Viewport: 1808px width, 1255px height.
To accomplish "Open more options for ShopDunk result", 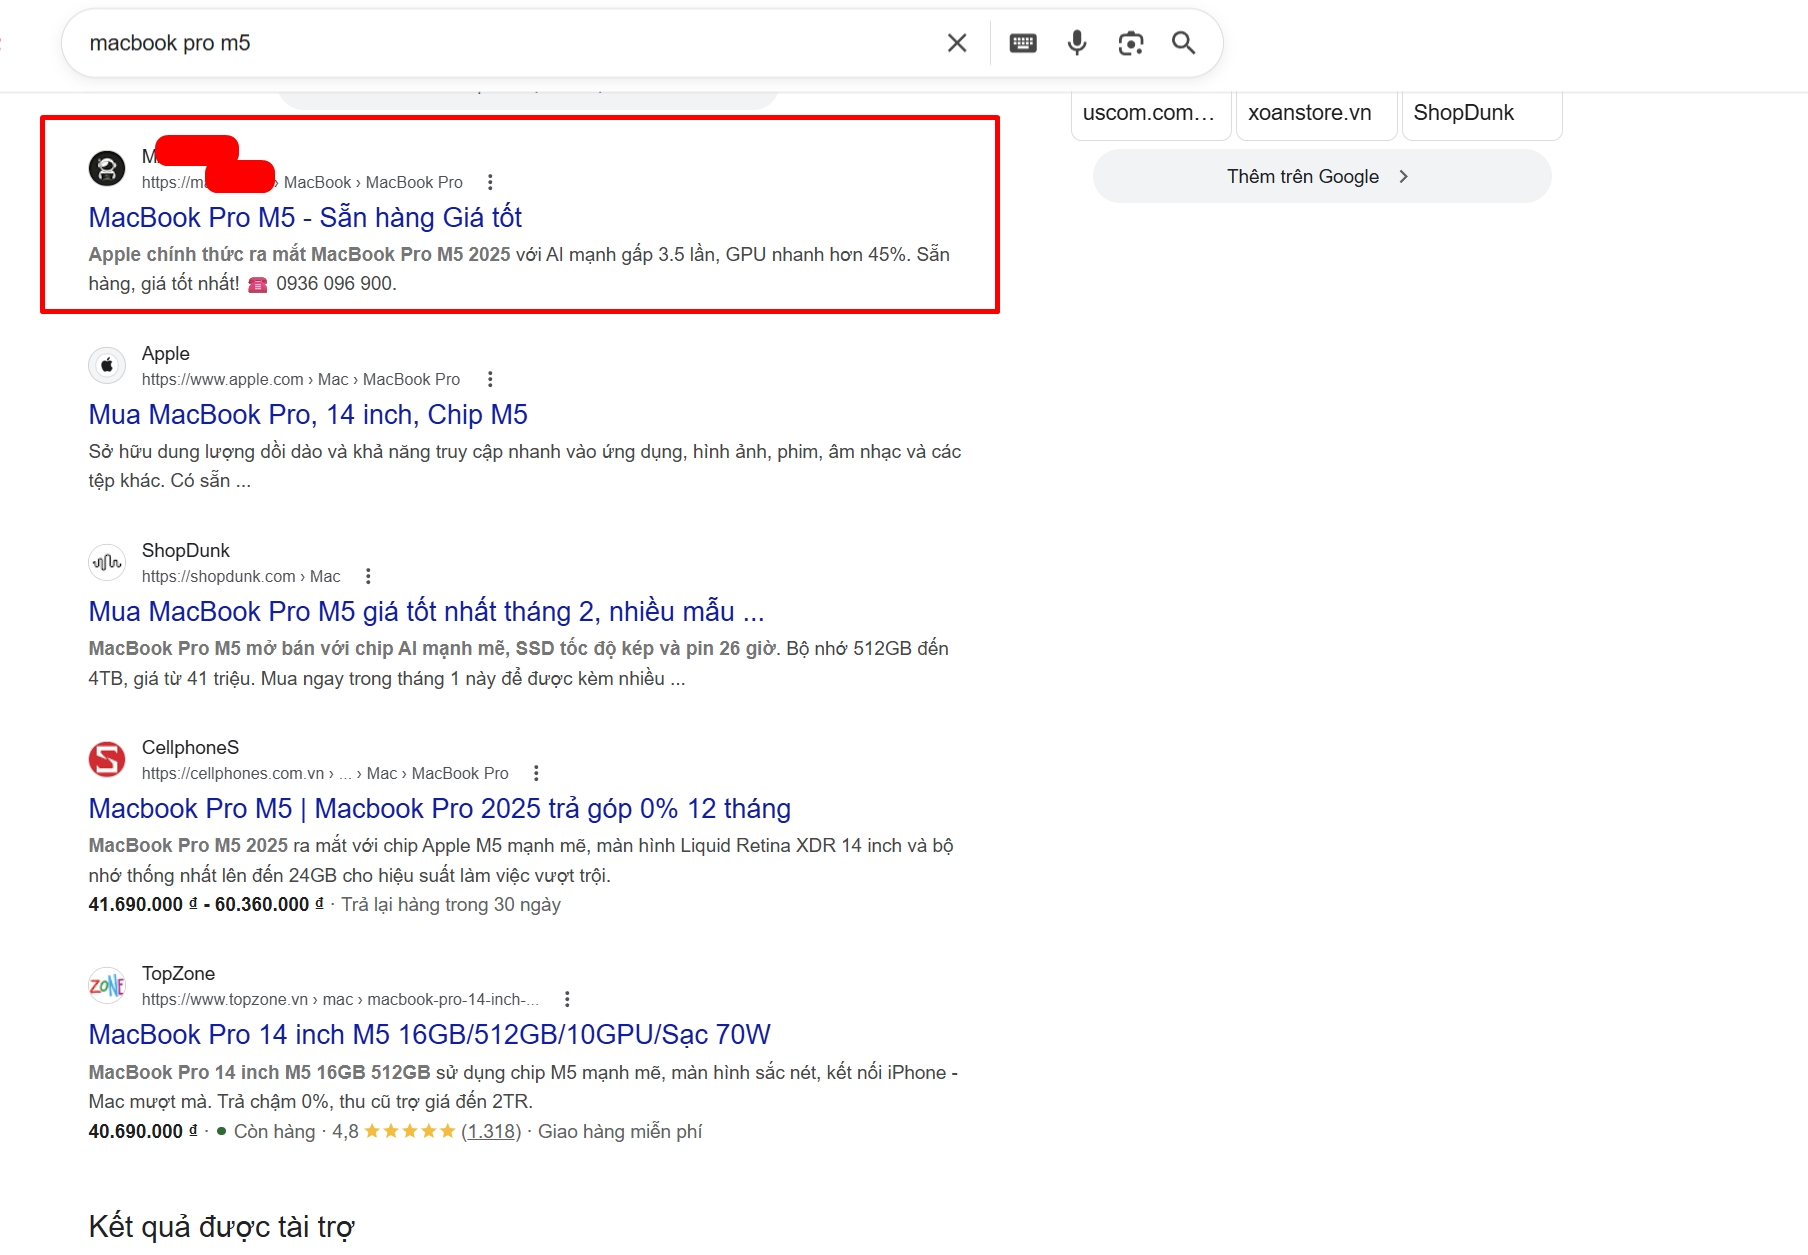I will 368,576.
